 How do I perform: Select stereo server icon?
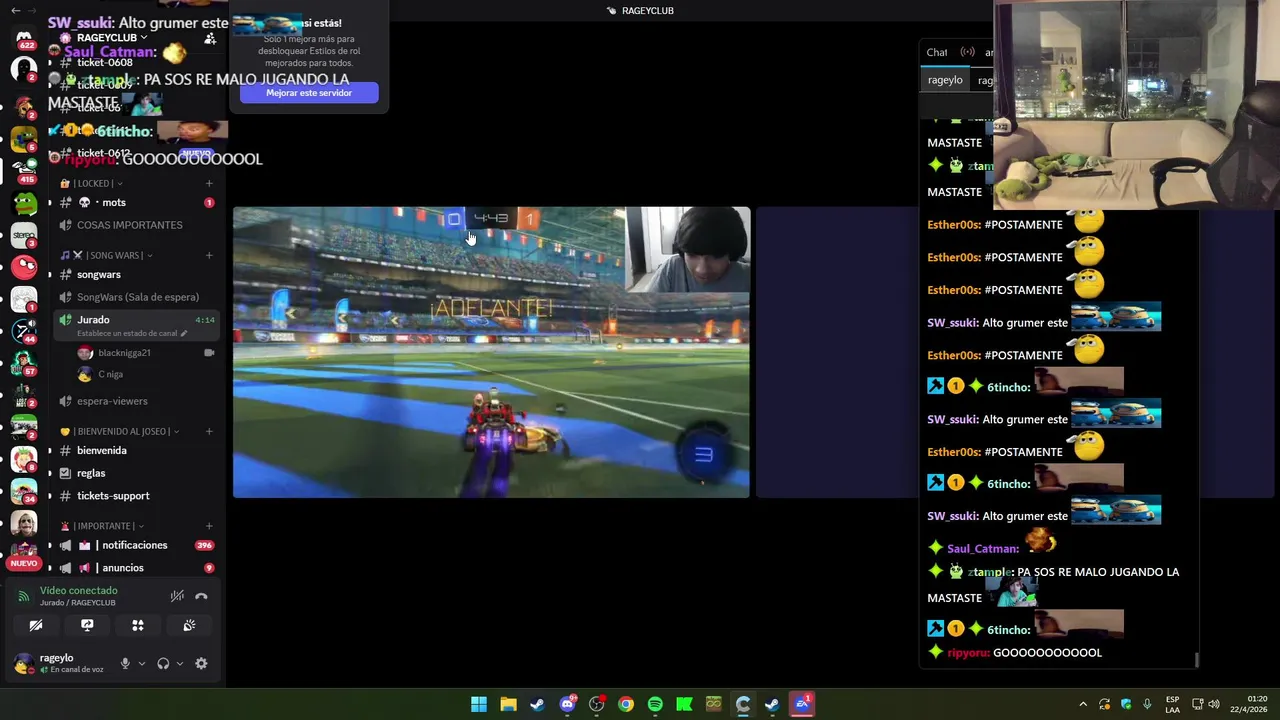tap(24, 236)
